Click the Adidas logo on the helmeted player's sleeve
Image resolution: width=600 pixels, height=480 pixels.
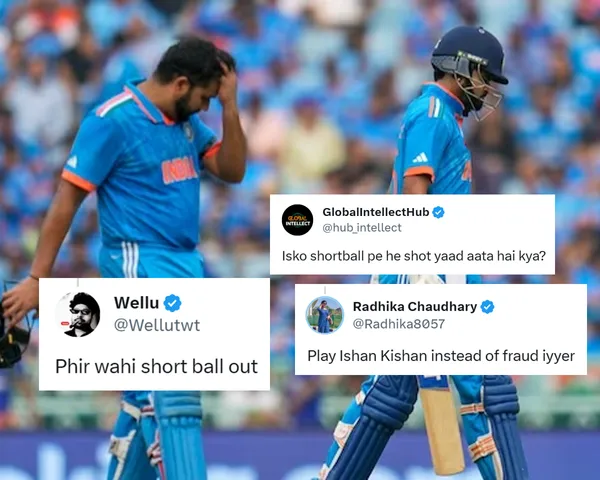(x=420, y=157)
